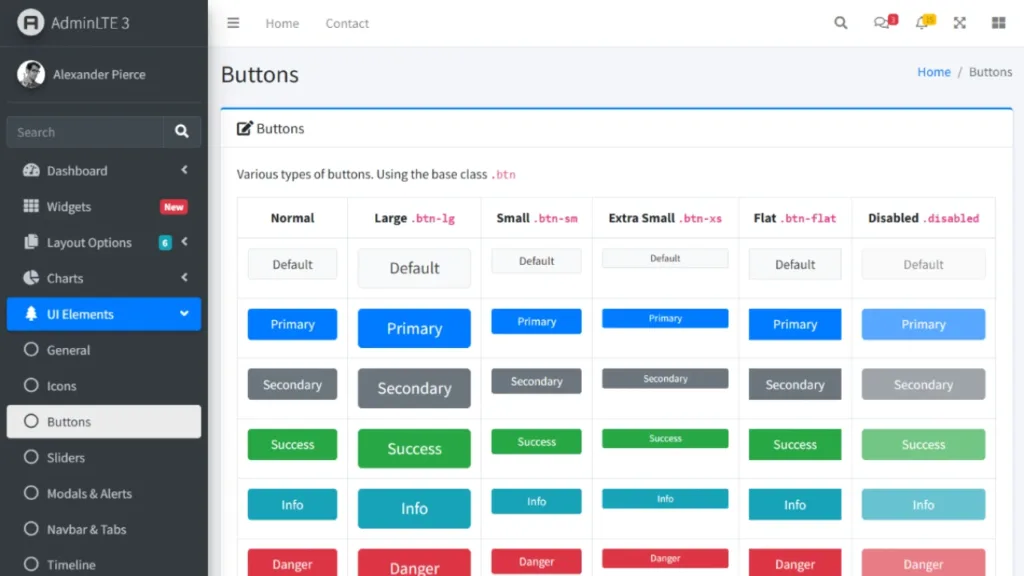The height and width of the screenshot is (576, 1024).
Task: Enter fullscreen via the expand icon
Action: click(959, 22)
